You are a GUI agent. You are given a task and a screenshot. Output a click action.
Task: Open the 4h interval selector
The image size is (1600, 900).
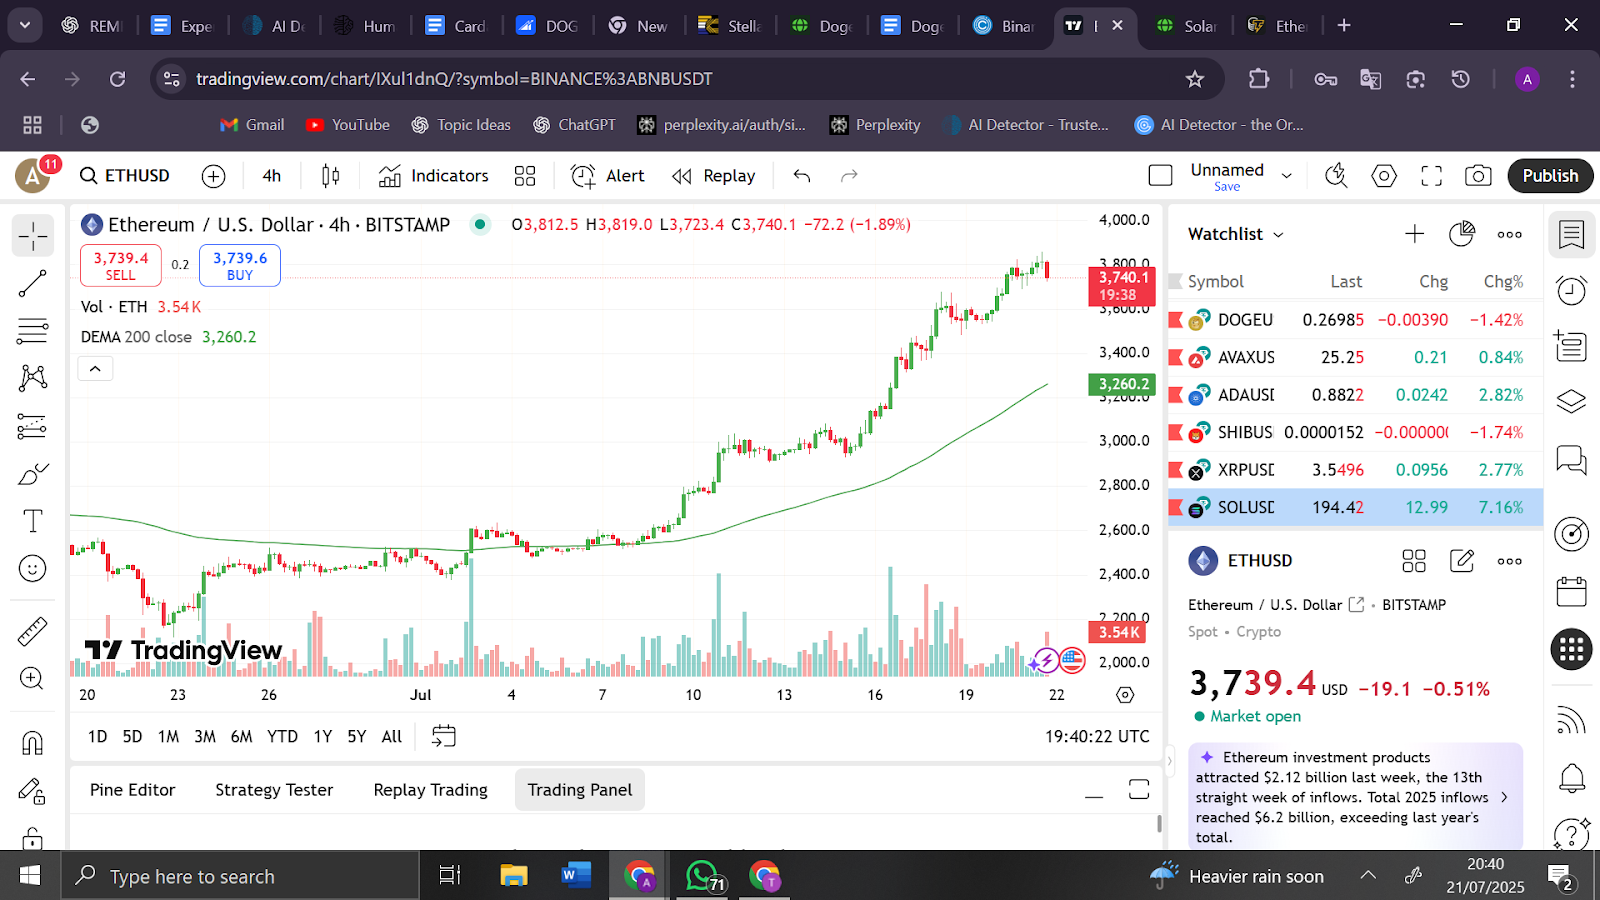(272, 176)
